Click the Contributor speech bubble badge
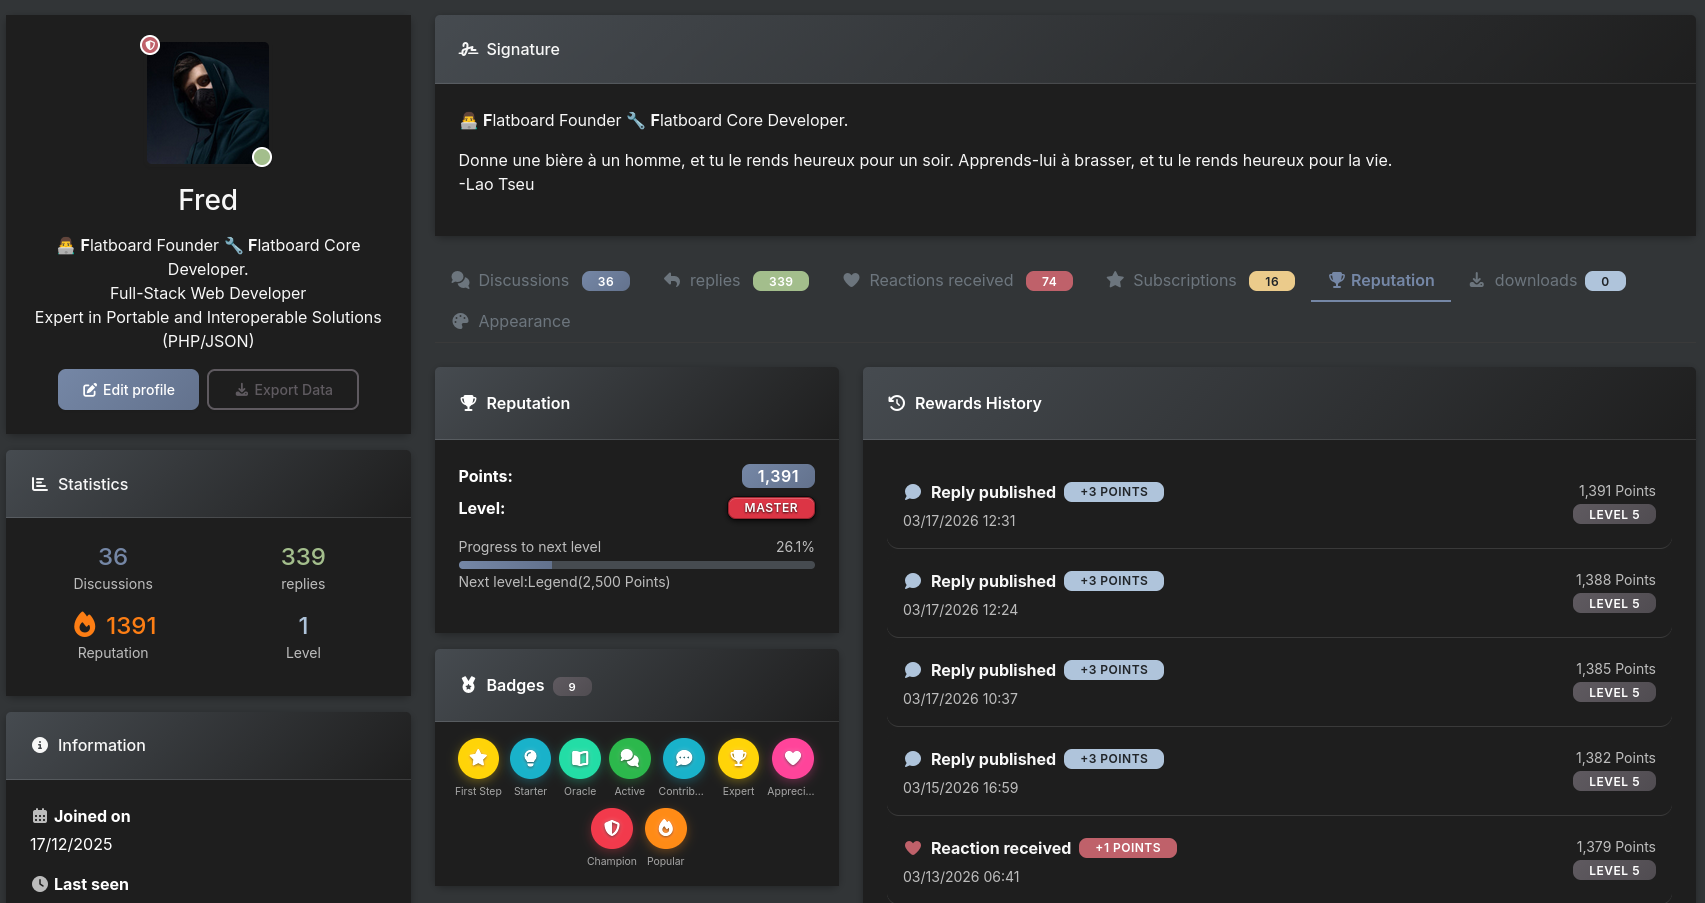This screenshot has height=903, width=1705. (x=684, y=759)
